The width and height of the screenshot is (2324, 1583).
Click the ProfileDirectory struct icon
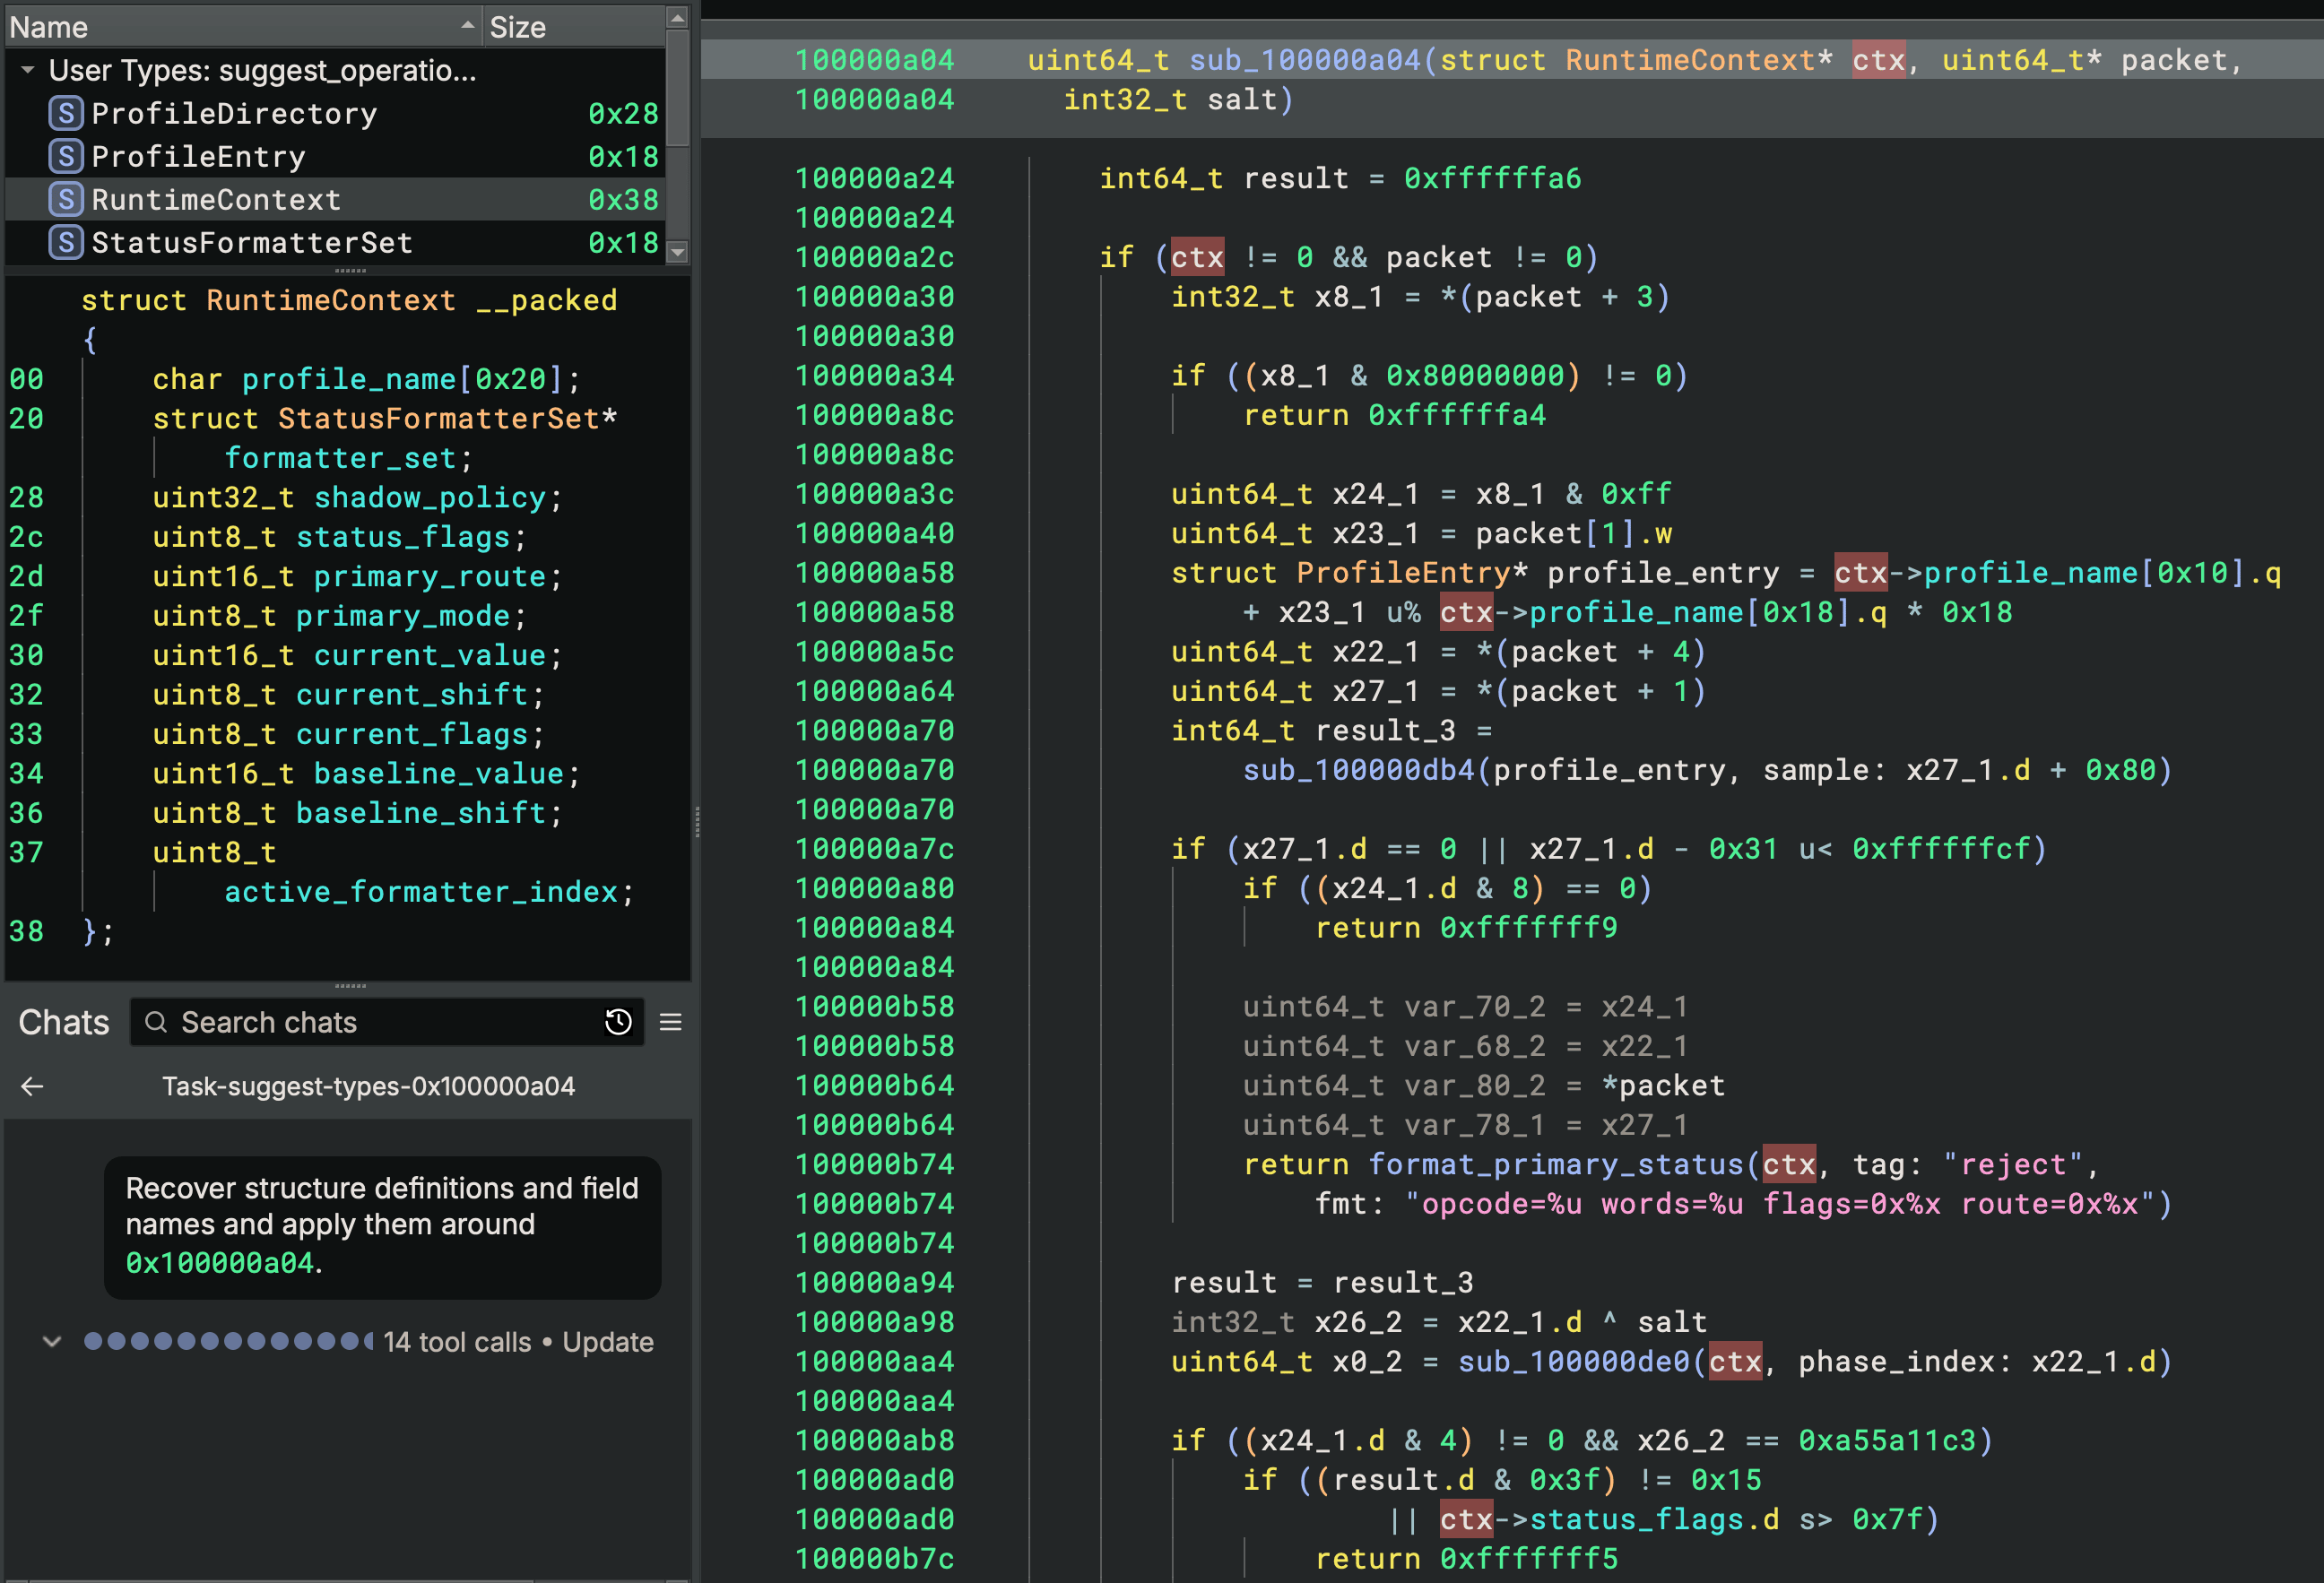point(66,113)
